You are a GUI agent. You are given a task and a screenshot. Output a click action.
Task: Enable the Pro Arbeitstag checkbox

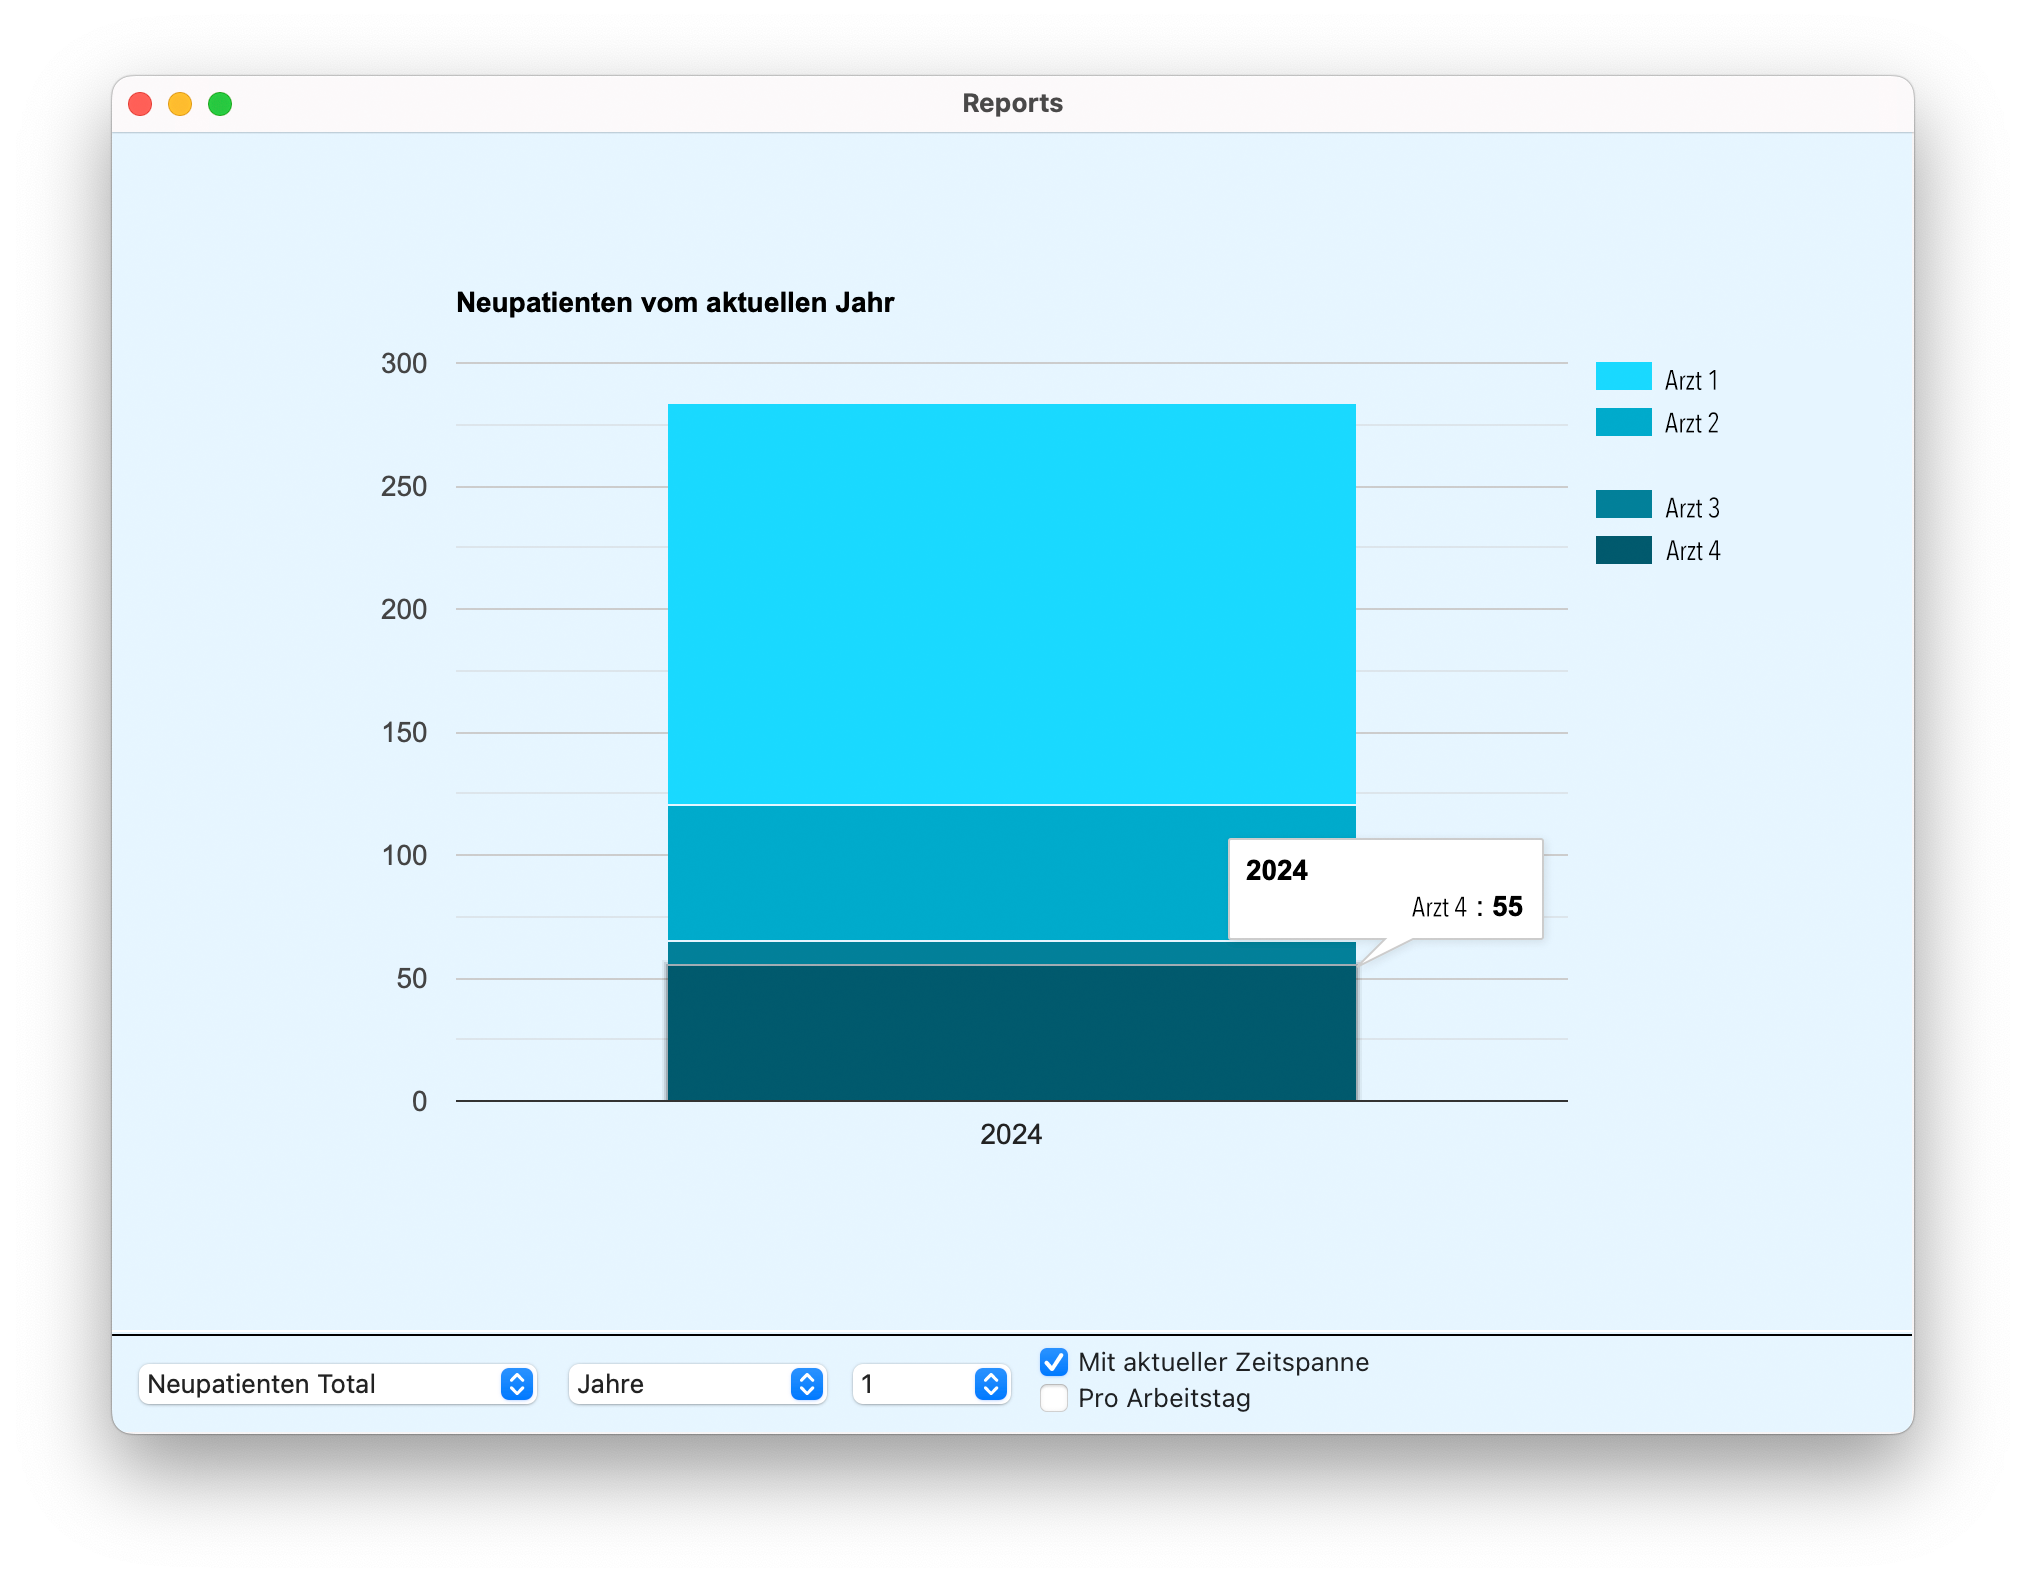[x=1054, y=1398]
